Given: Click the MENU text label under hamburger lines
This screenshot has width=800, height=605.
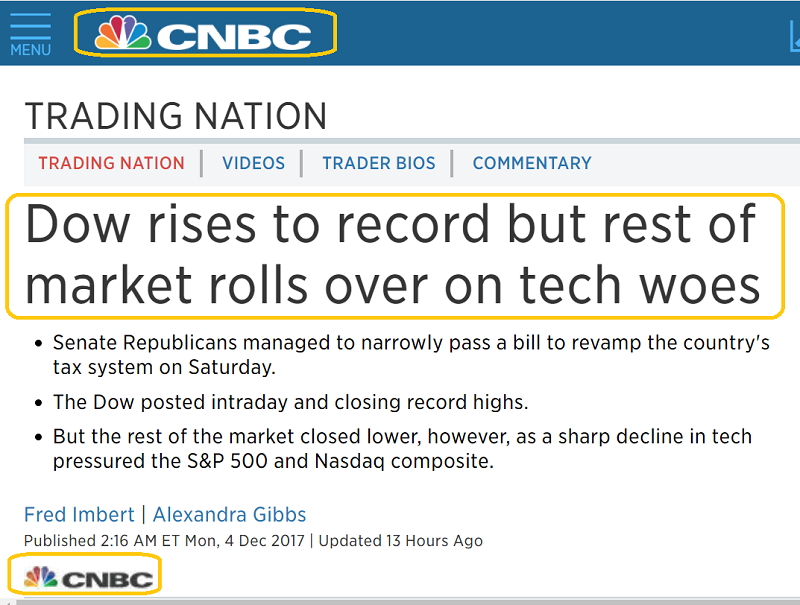Looking at the screenshot, I should coord(30,50).
